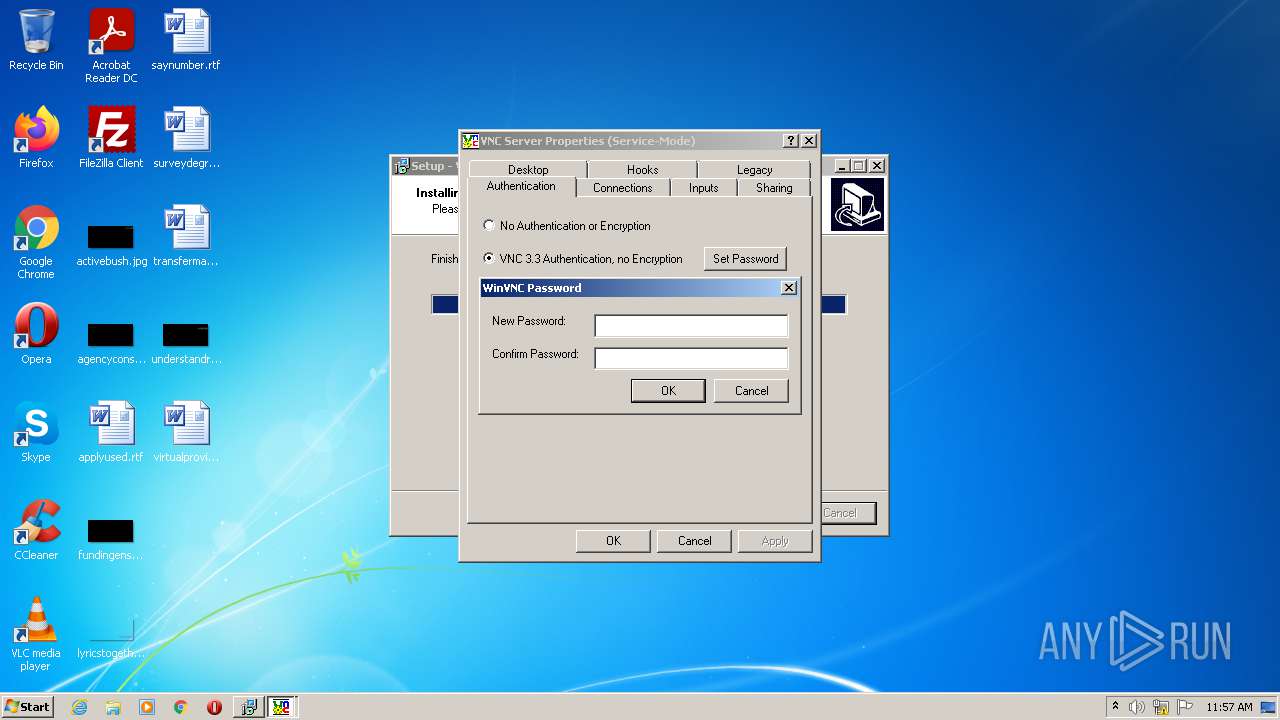Select the virtualprovi... document icon
This screenshot has width=1280, height=720.
(186, 432)
